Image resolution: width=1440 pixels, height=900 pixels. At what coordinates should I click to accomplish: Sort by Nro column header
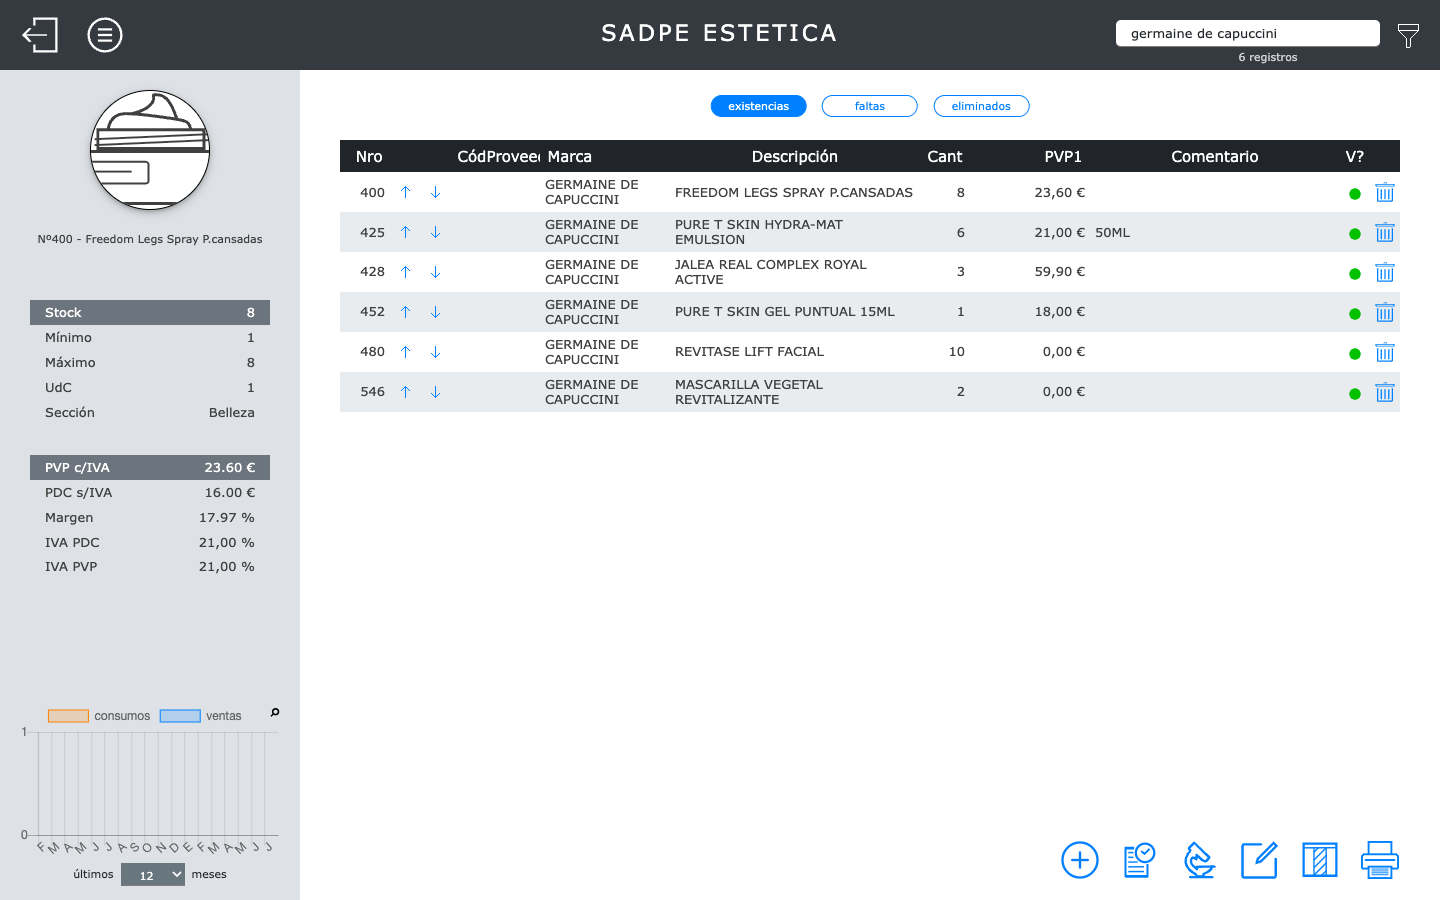click(x=369, y=156)
